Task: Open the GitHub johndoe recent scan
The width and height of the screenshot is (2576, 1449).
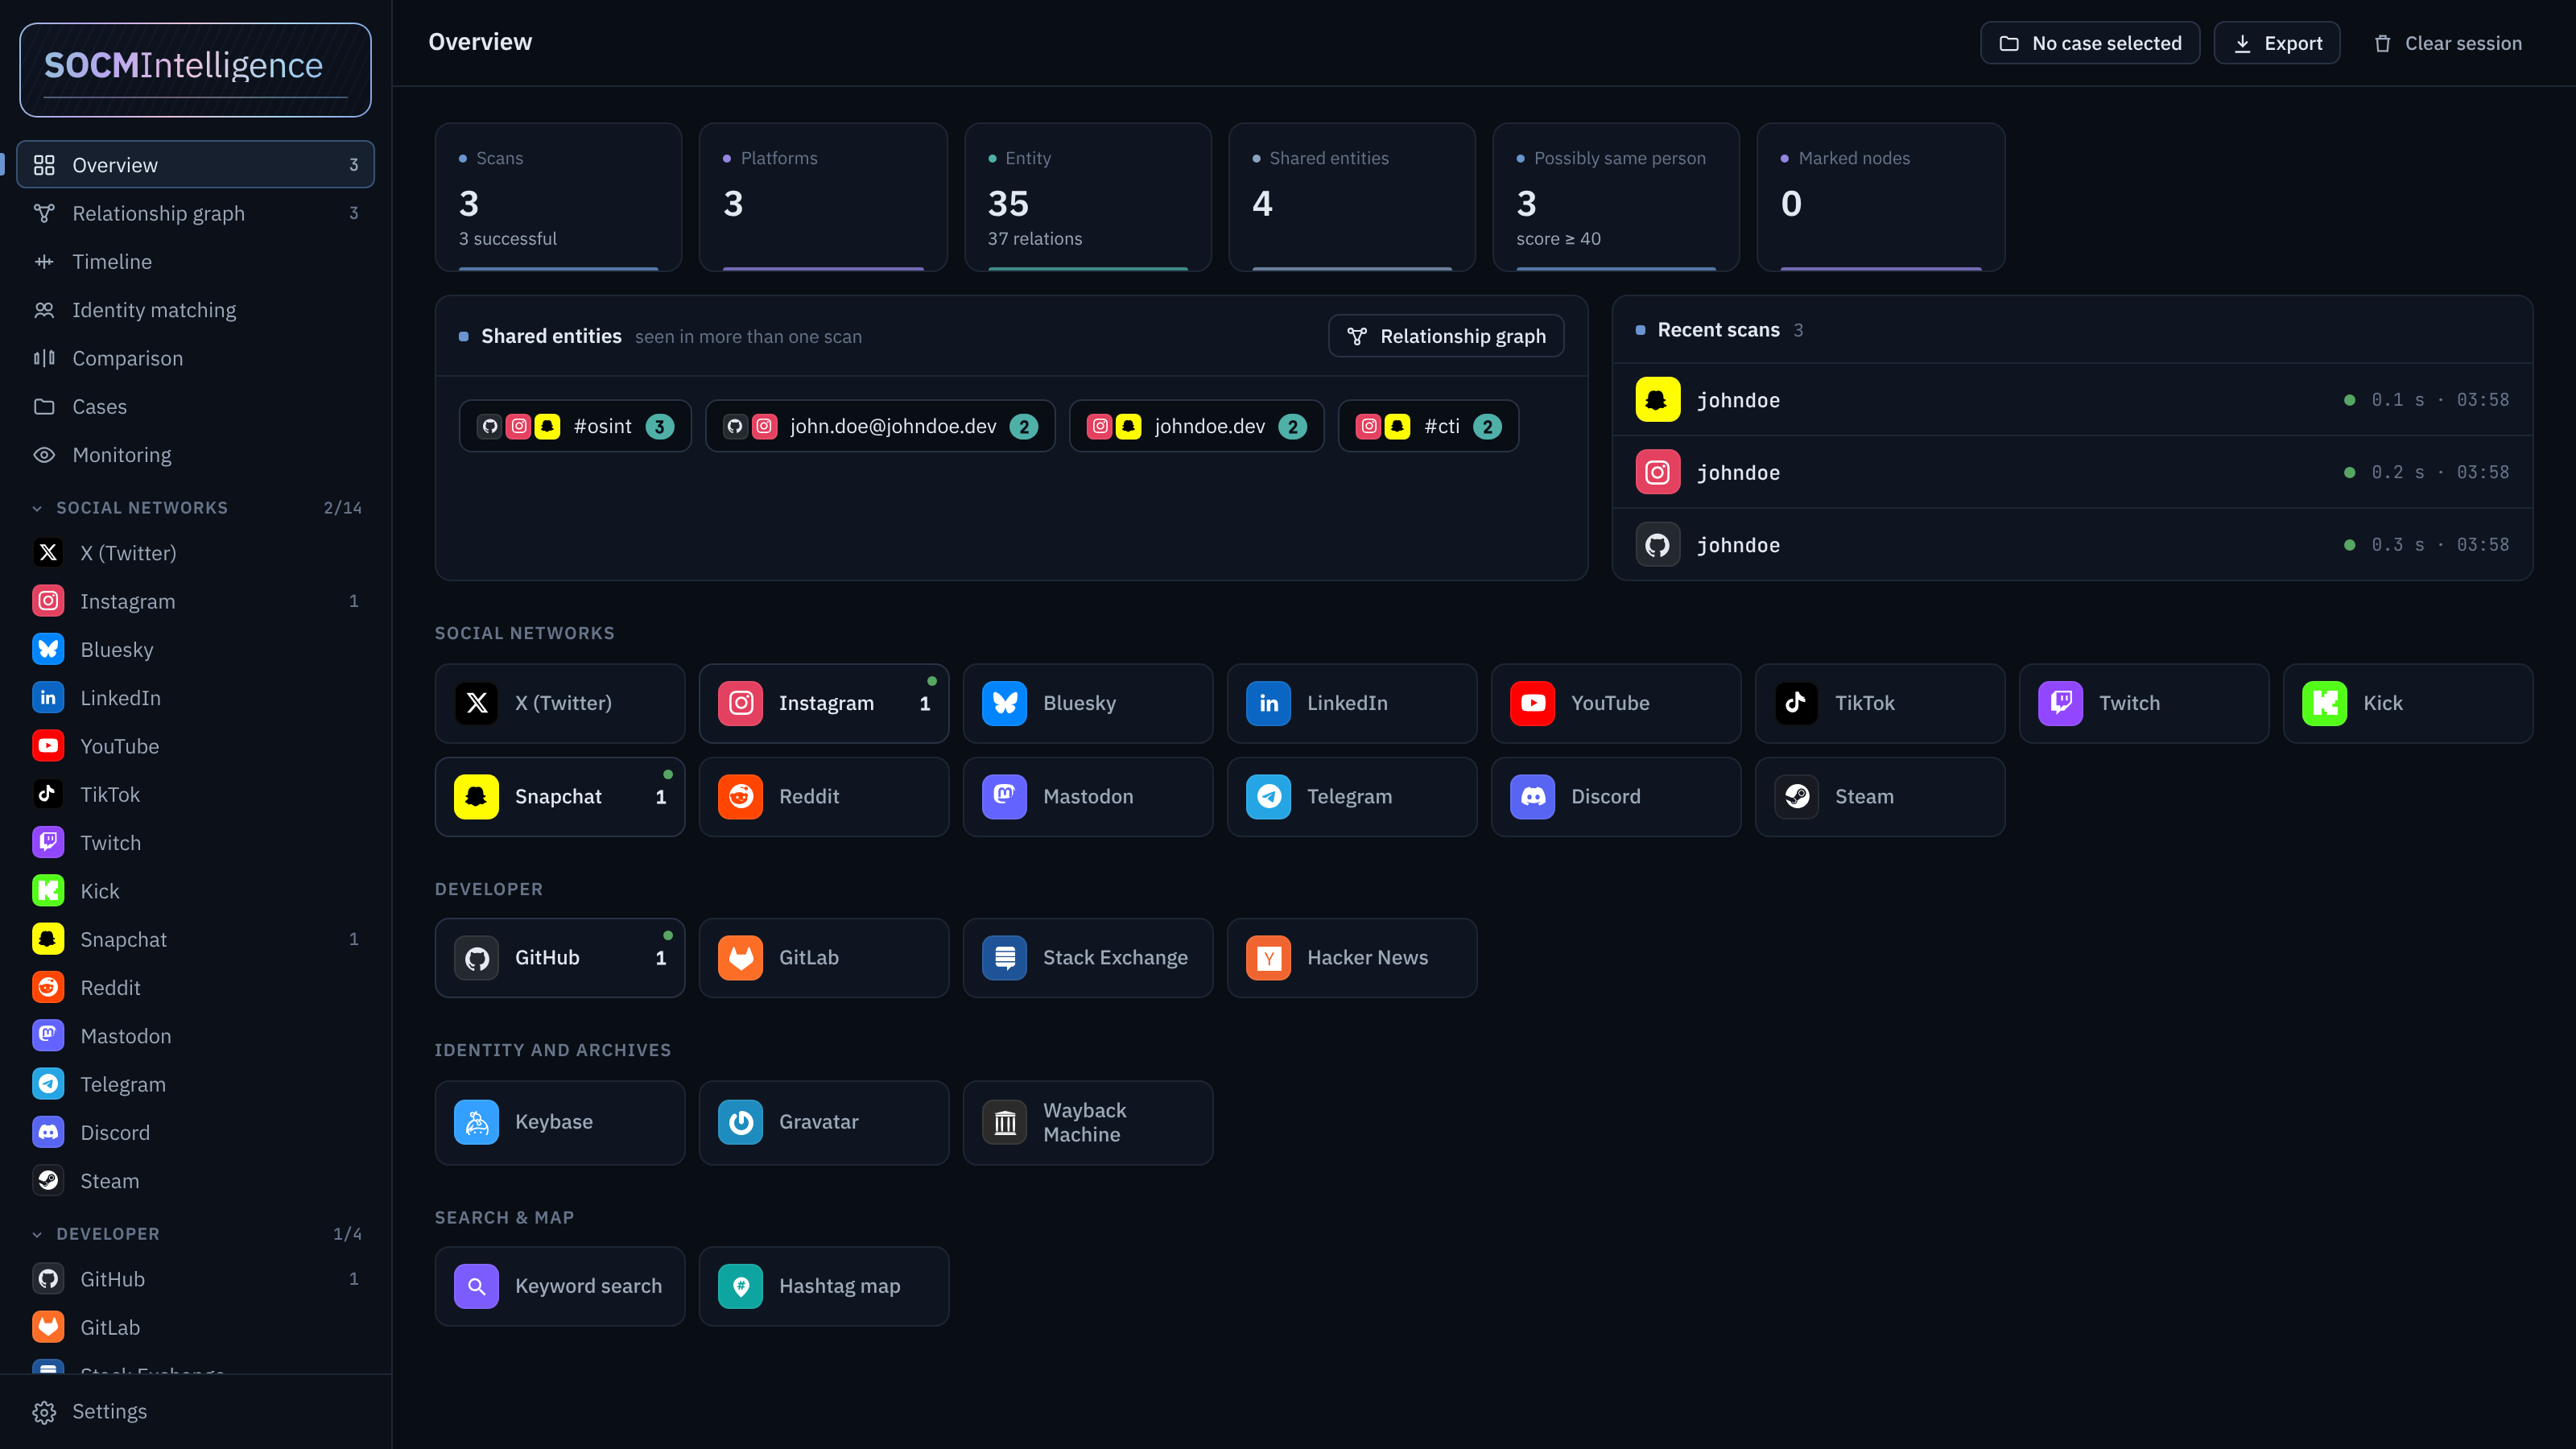Action: coord(2072,544)
